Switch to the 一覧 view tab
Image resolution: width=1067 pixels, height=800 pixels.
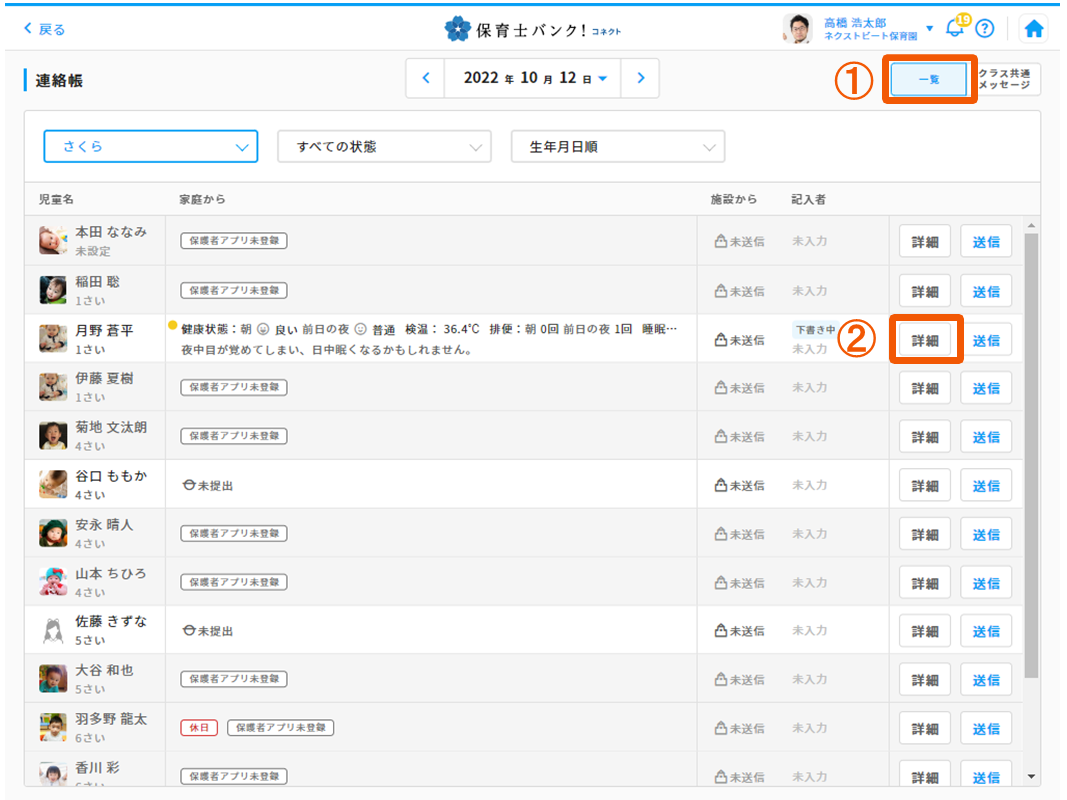[928, 79]
